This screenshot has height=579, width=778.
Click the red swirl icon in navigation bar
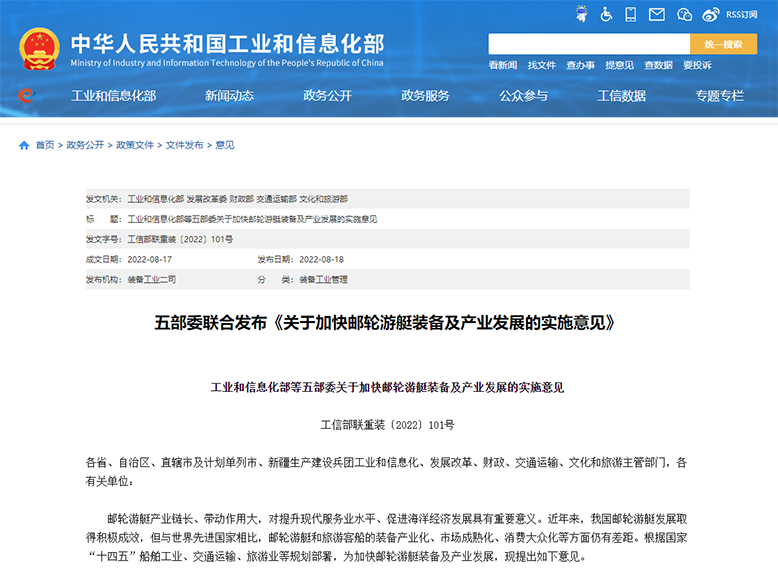click(x=26, y=95)
